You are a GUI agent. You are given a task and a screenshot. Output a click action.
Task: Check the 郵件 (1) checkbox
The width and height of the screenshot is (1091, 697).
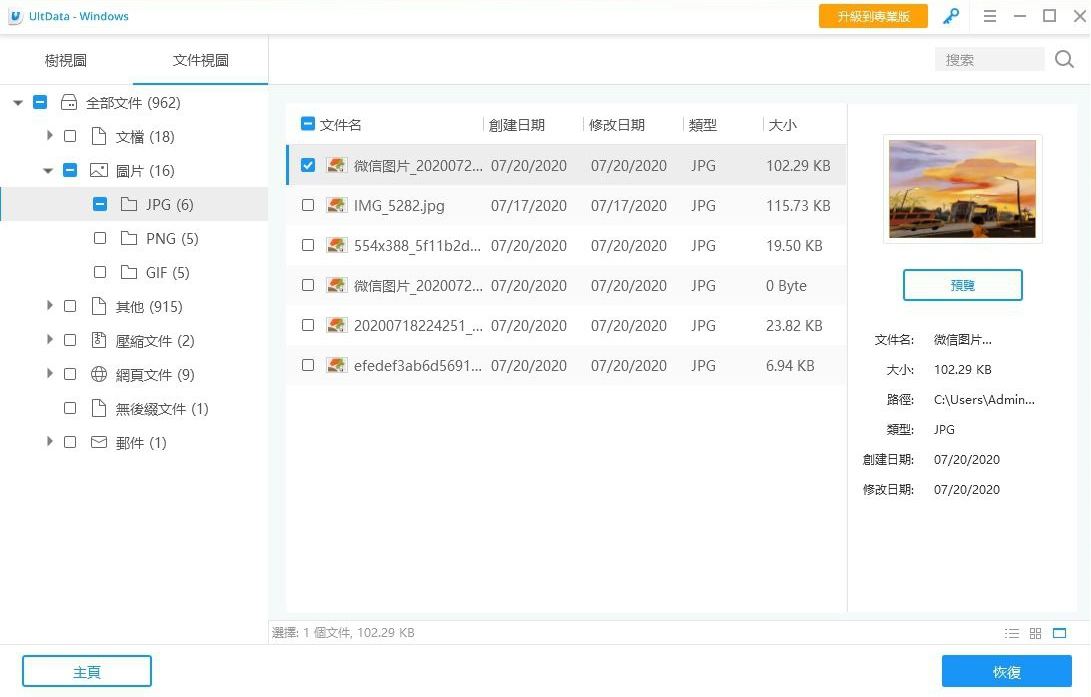(70, 442)
